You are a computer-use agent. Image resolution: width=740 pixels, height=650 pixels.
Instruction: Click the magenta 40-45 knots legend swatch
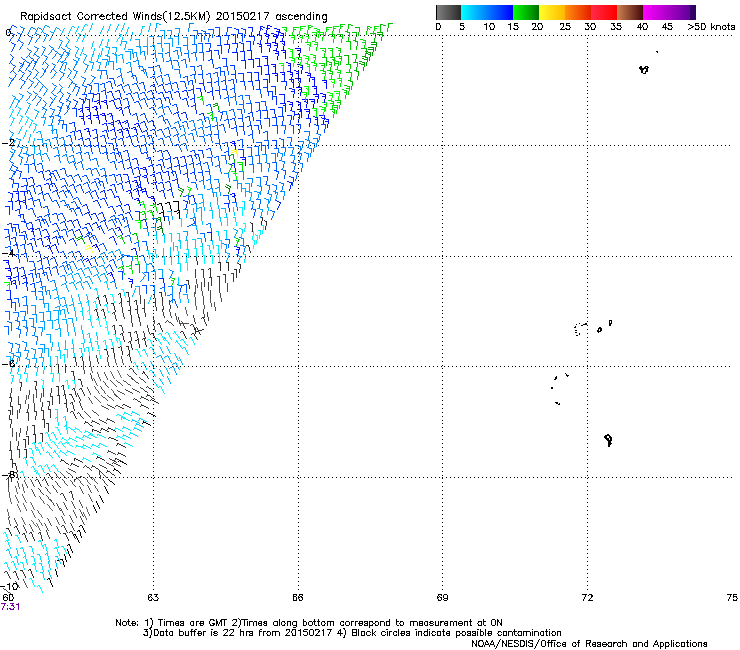(x=656, y=12)
